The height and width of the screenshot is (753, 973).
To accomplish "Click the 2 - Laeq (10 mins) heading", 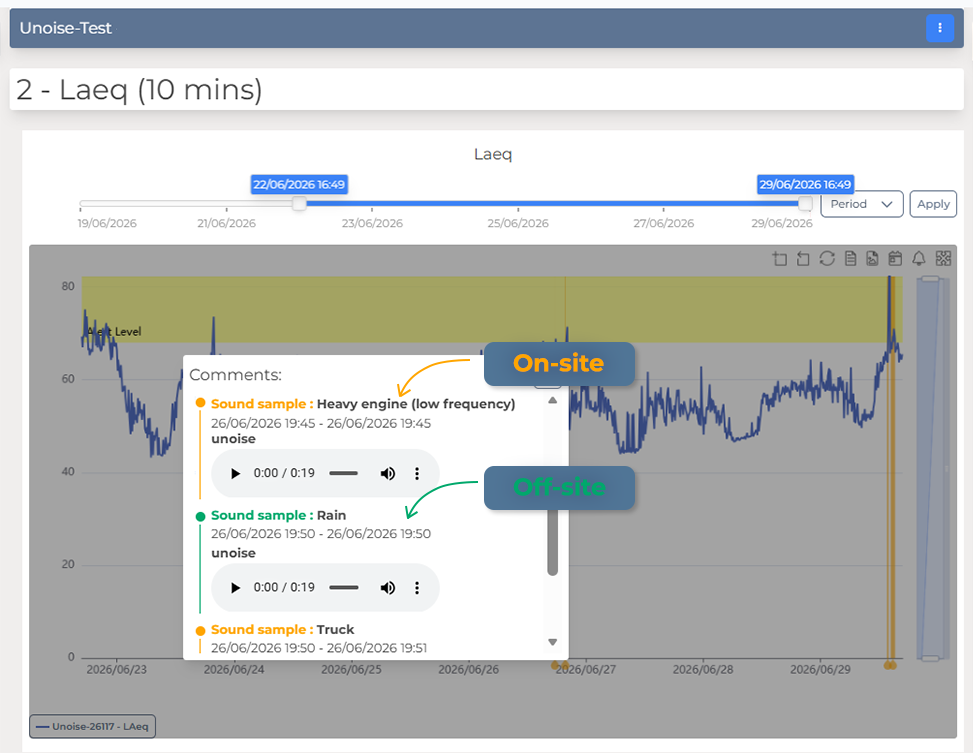I will [x=139, y=89].
